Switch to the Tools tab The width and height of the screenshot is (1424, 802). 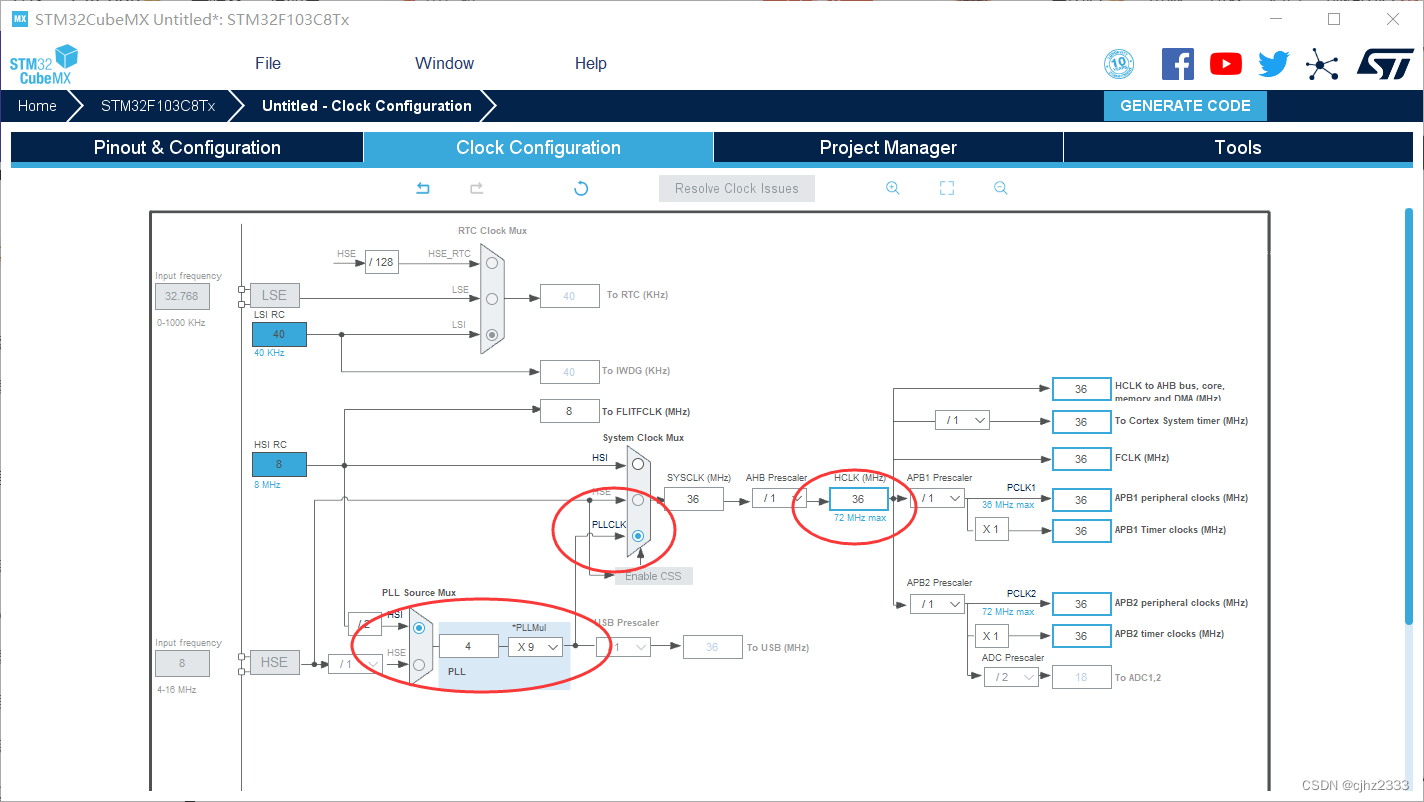tap(1238, 148)
